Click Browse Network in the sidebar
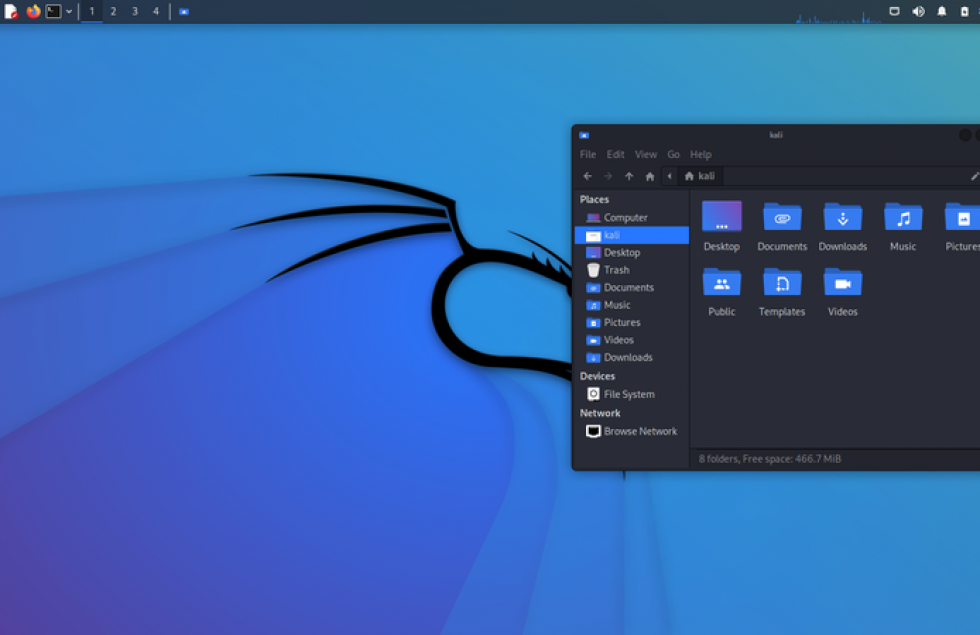 [x=631, y=431]
